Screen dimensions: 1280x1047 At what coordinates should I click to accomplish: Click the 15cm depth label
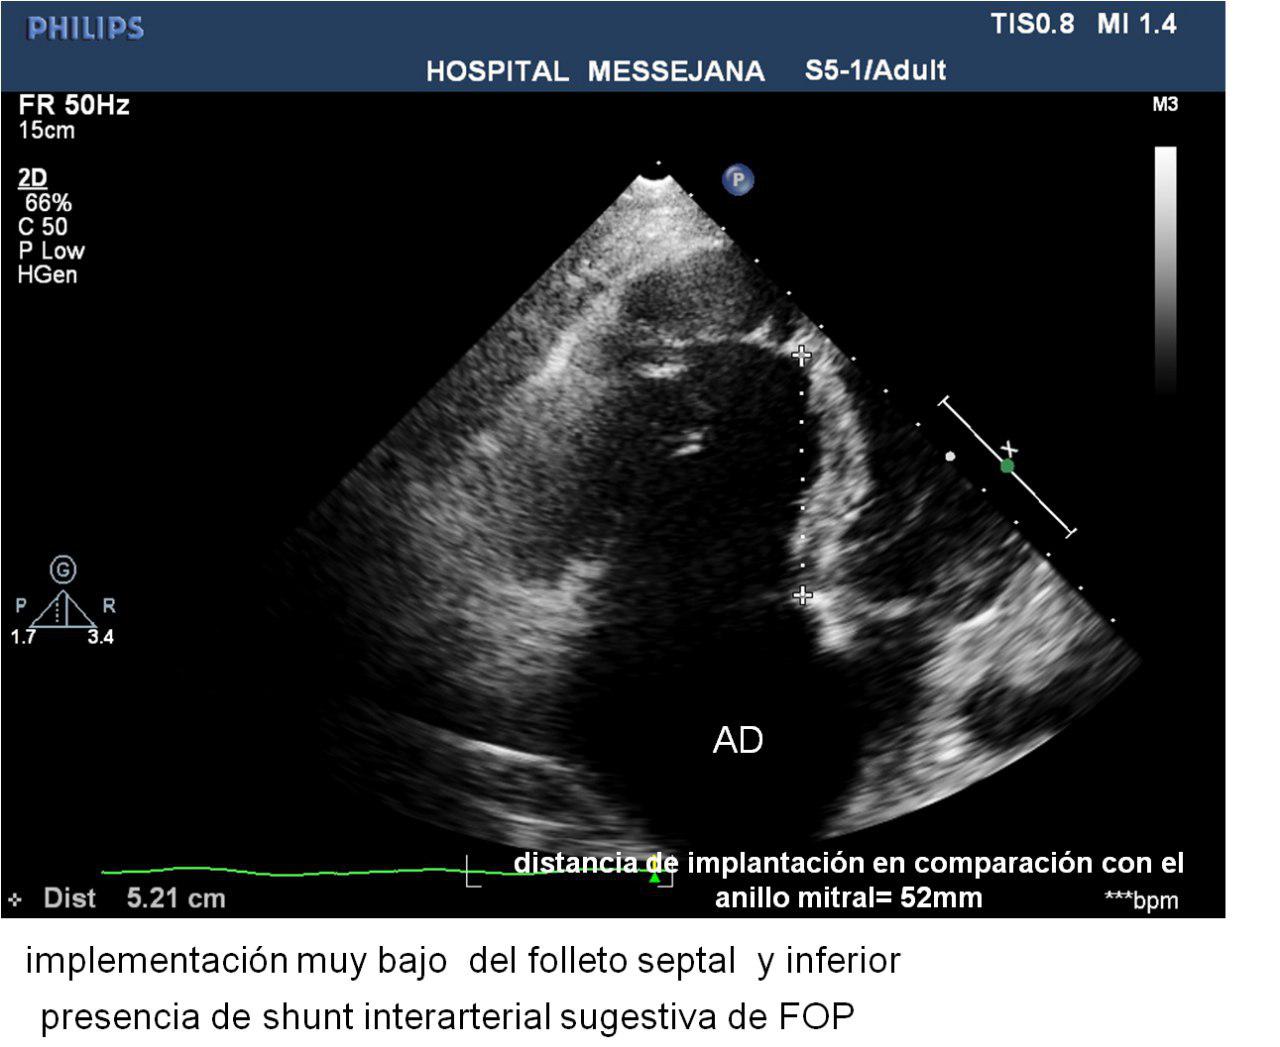tap(46, 130)
